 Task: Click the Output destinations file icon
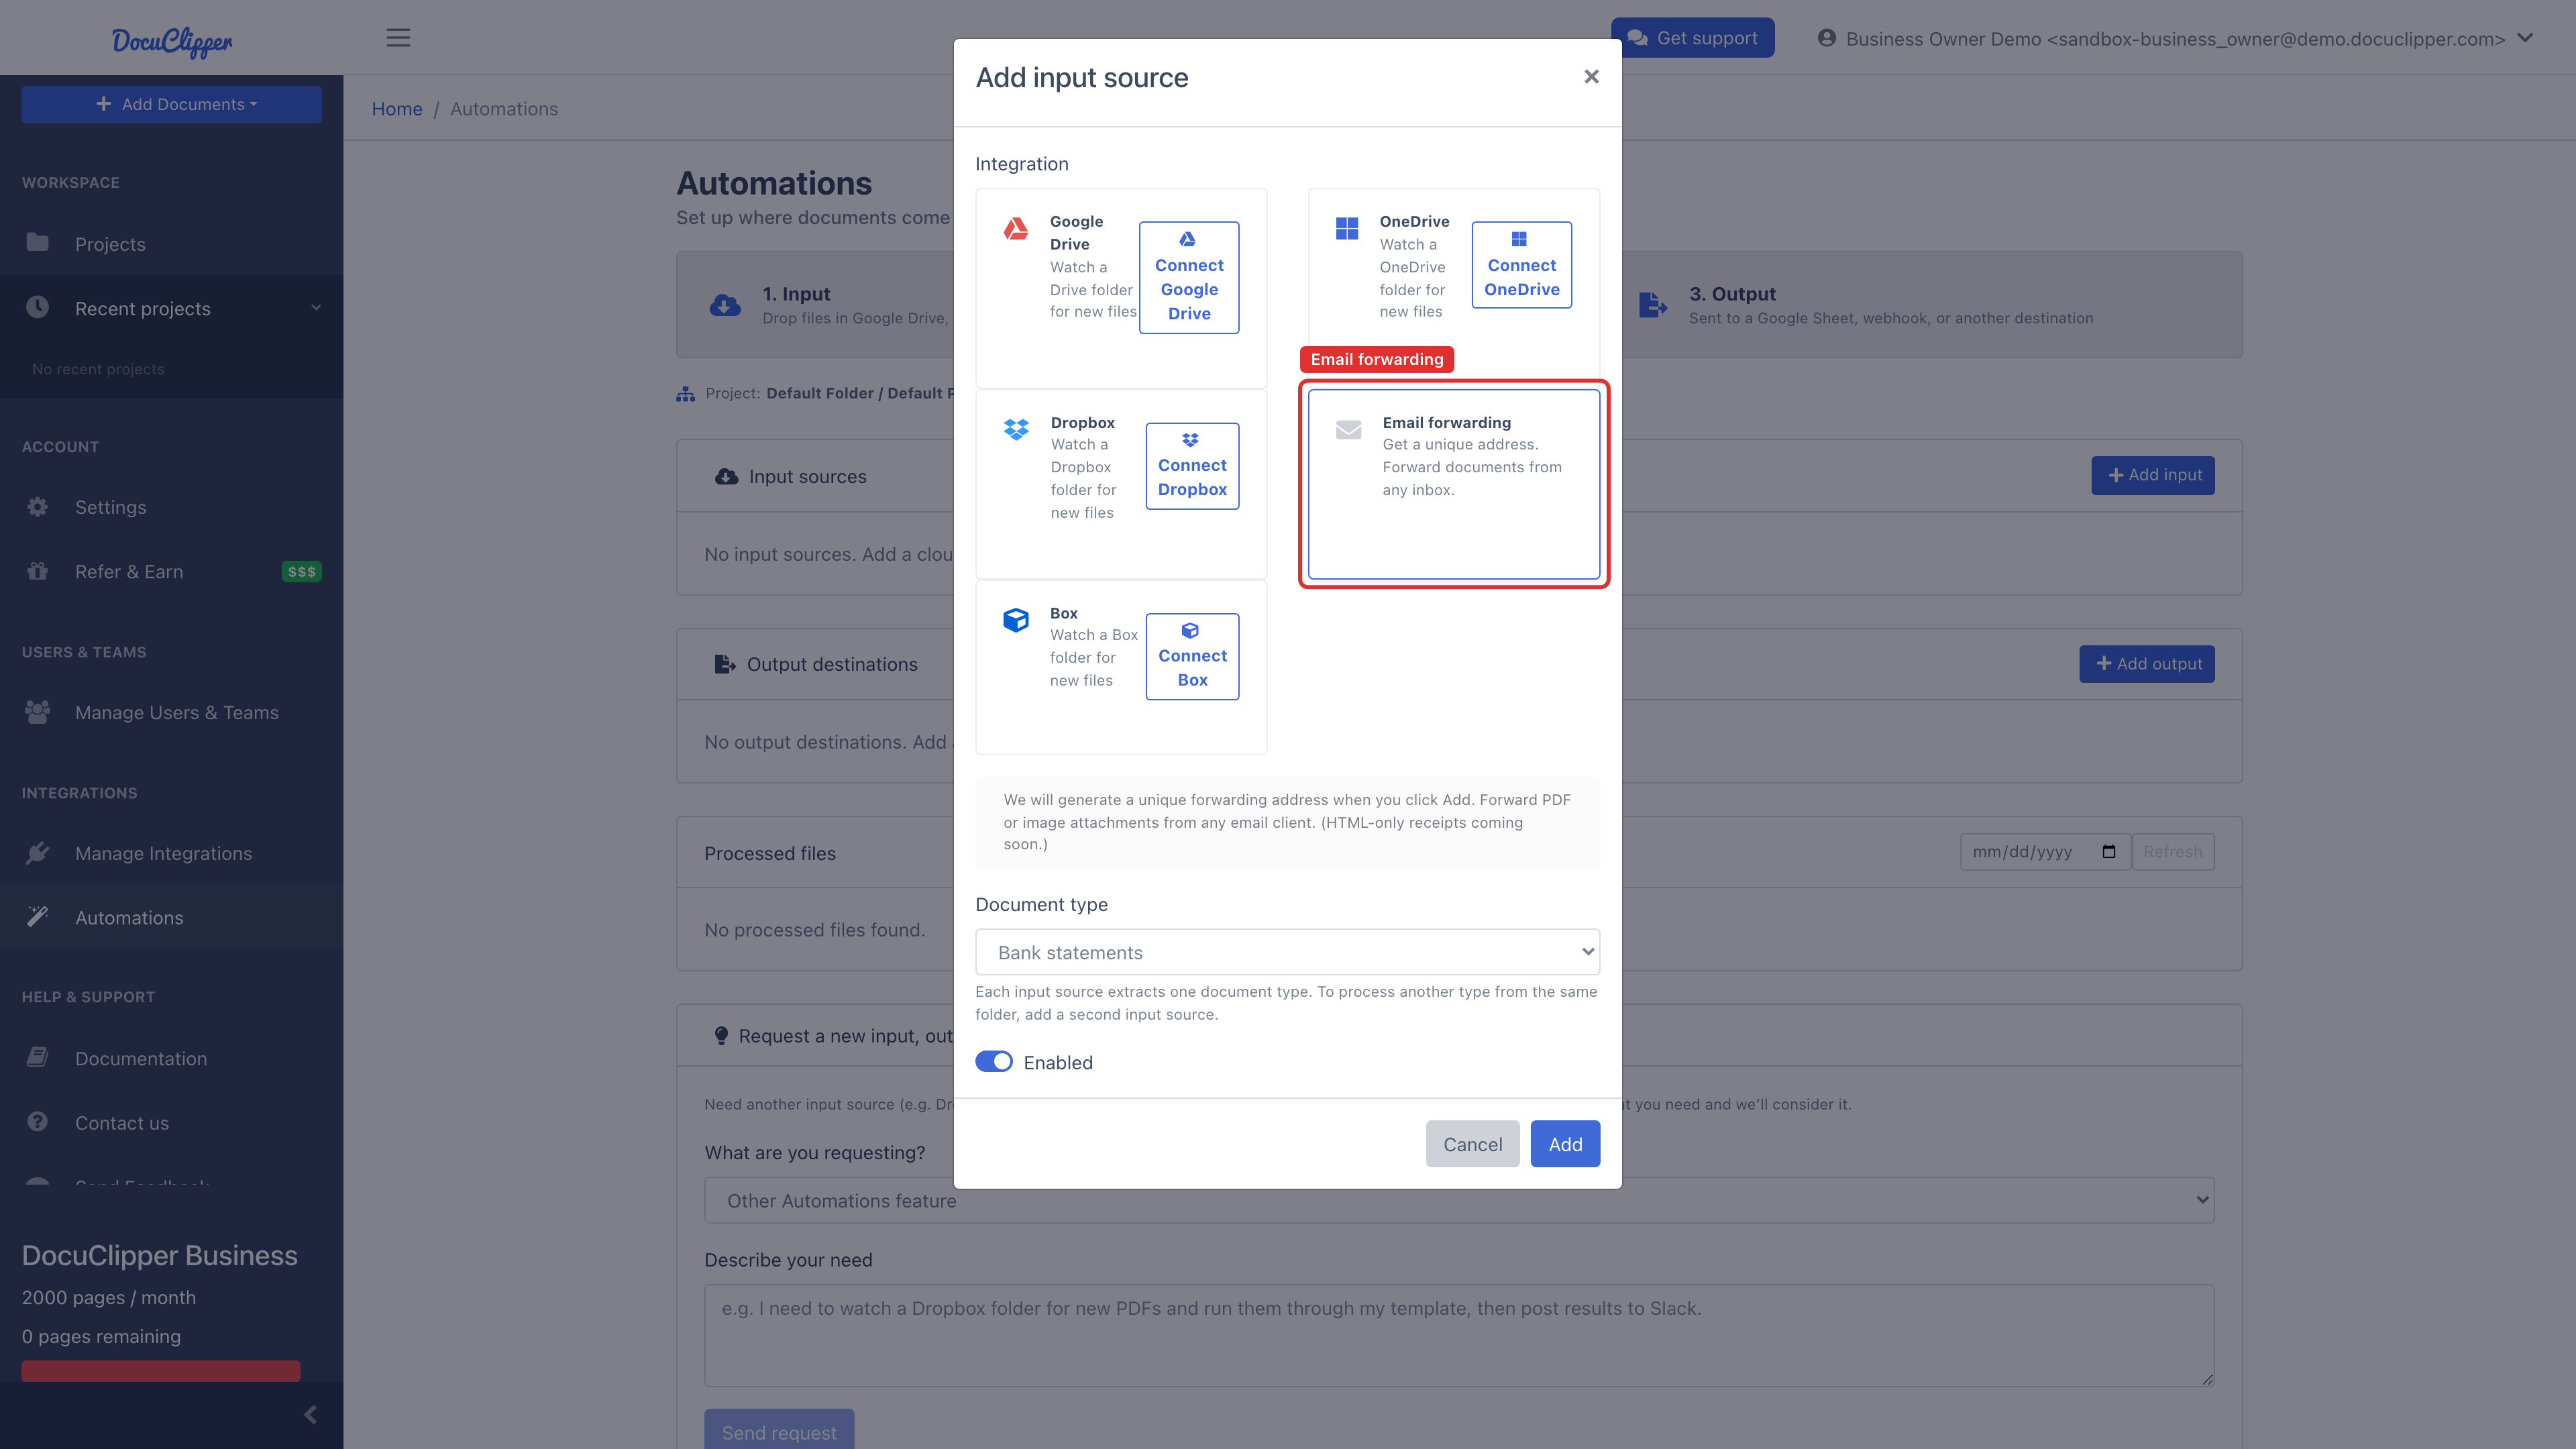coord(725,664)
